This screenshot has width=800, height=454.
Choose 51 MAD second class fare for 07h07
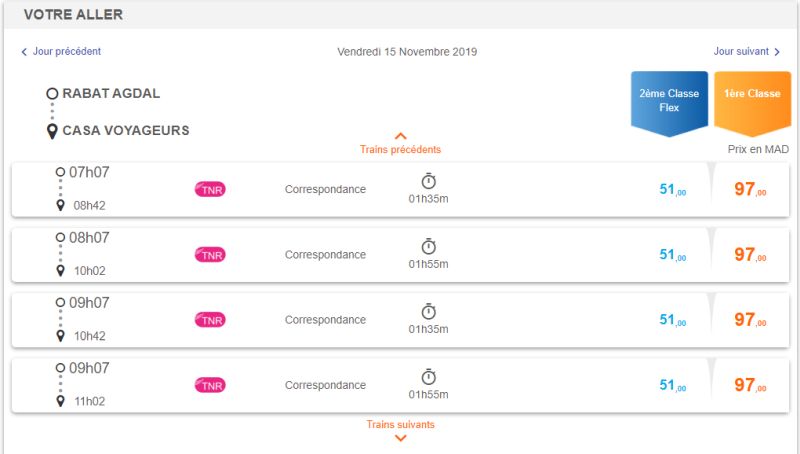coord(672,190)
